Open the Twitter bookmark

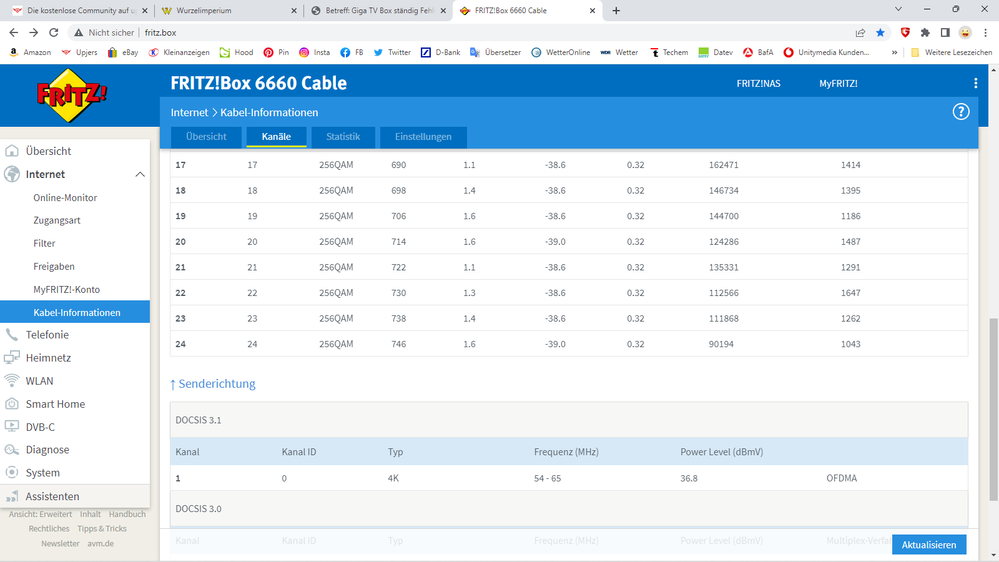pyautogui.click(x=391, y=52)
